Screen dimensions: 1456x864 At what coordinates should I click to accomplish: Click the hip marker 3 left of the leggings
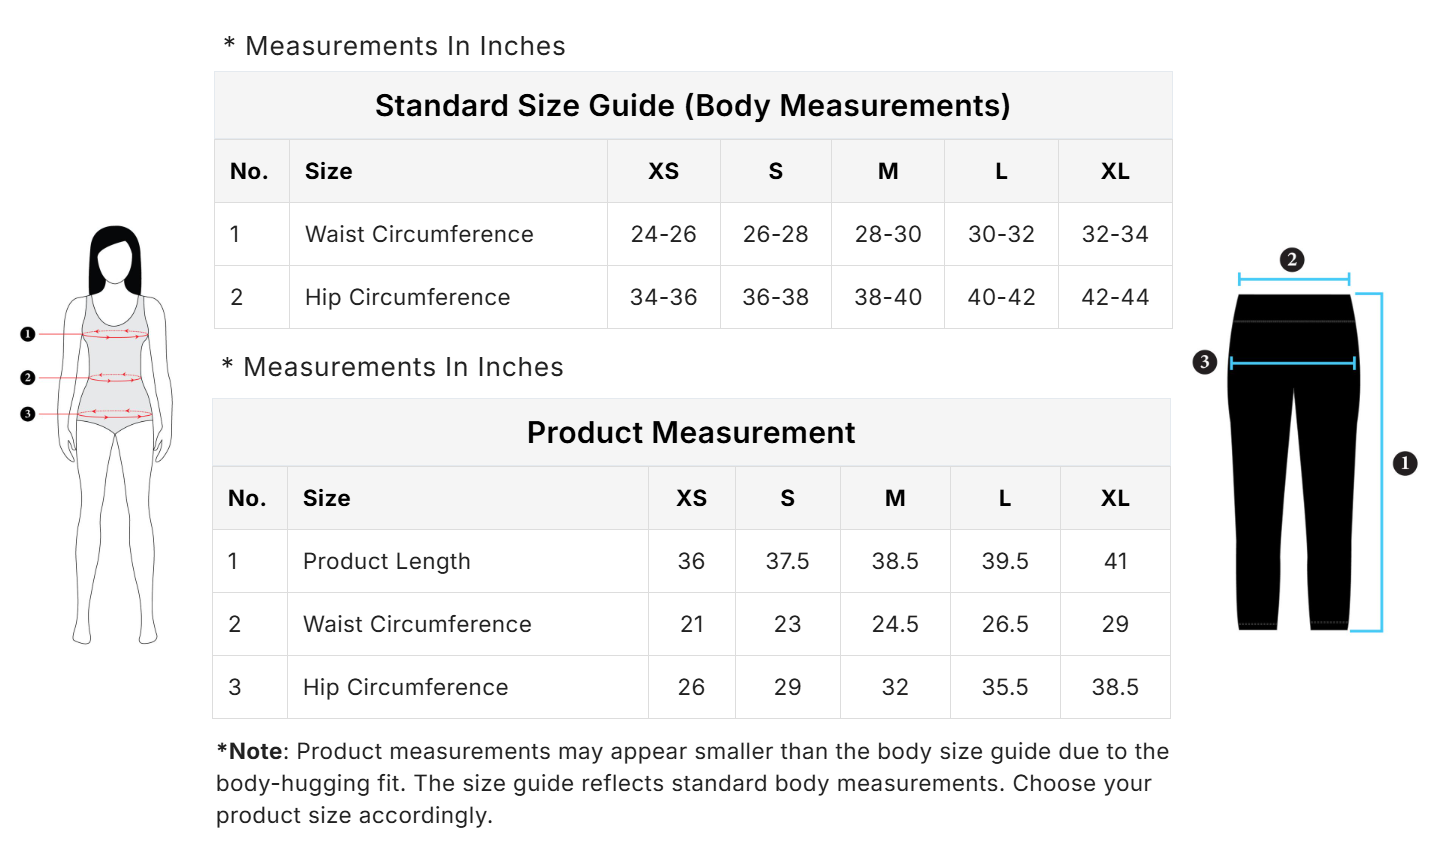point(1205,362)
